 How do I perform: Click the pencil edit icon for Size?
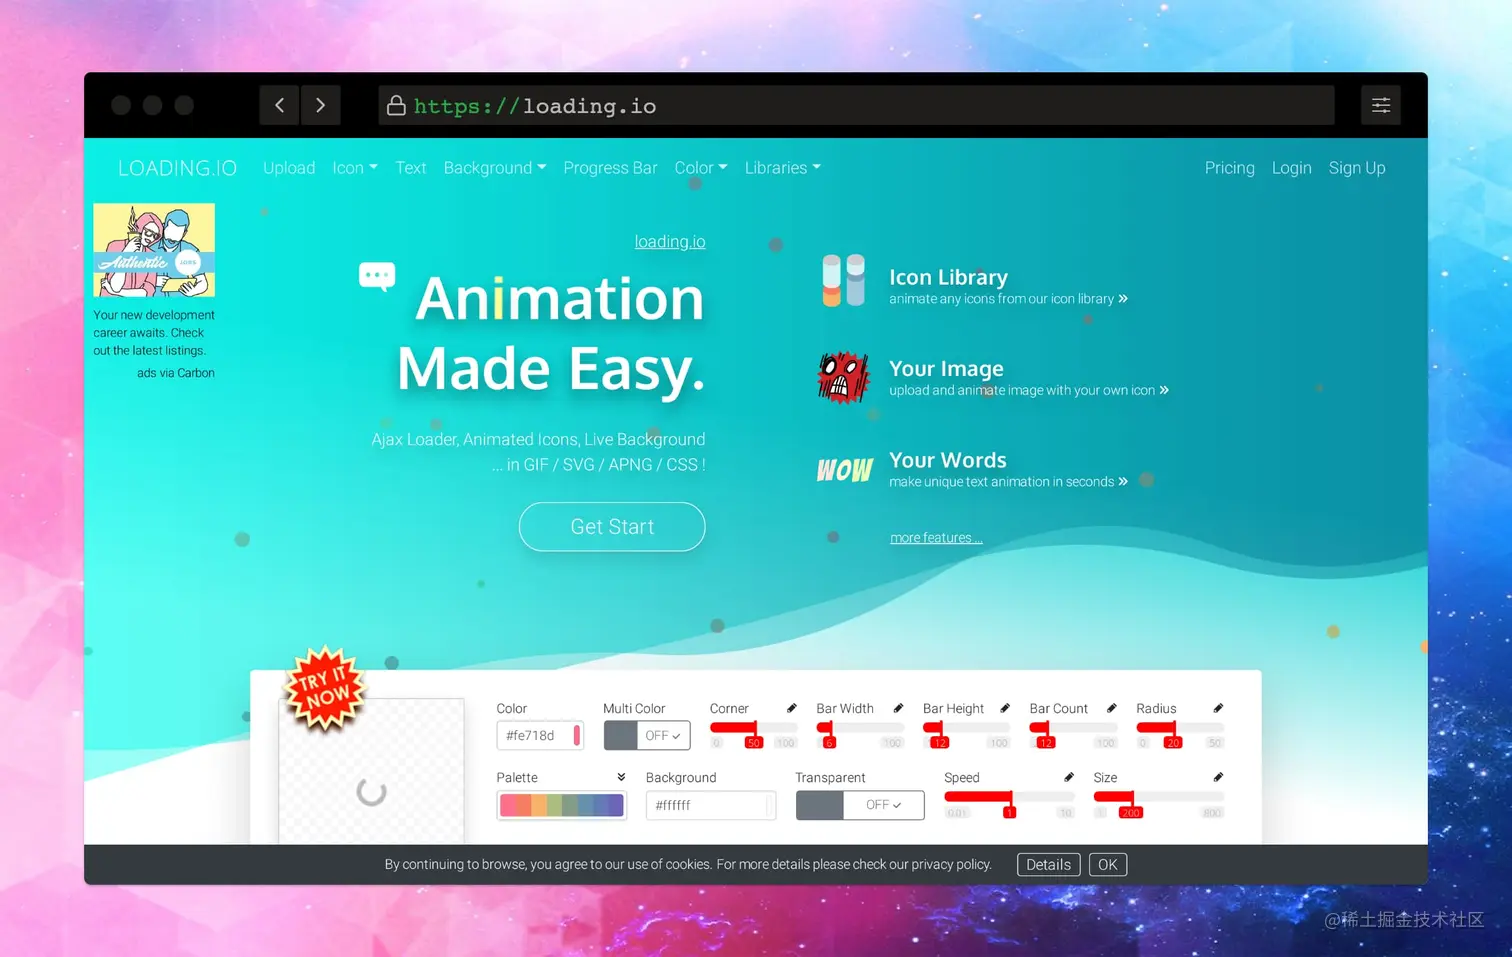(x=1218, y=777)
